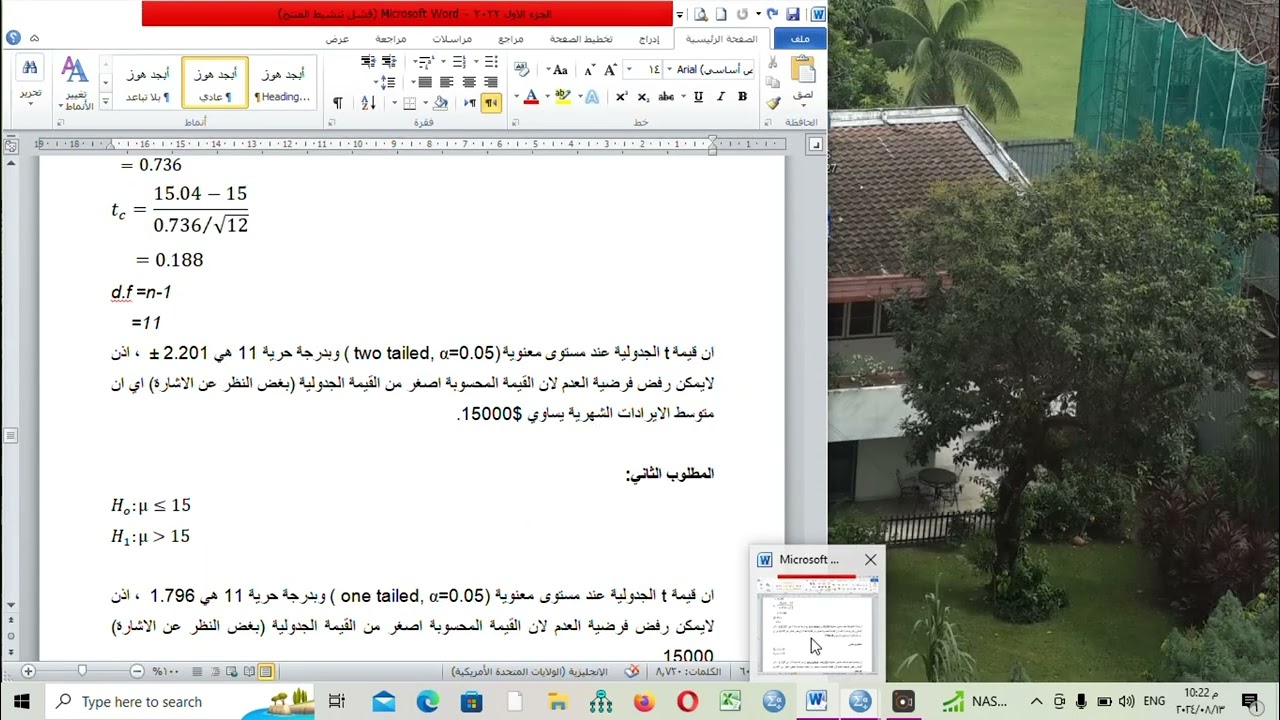Click the Word Help question icon
The width and height of the screenshot is (1280, 720).
pos(14,38)
